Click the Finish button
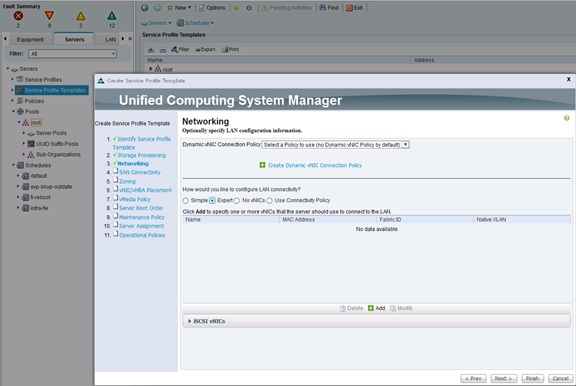This screenshot has width=576, height=386. point(532,378)
